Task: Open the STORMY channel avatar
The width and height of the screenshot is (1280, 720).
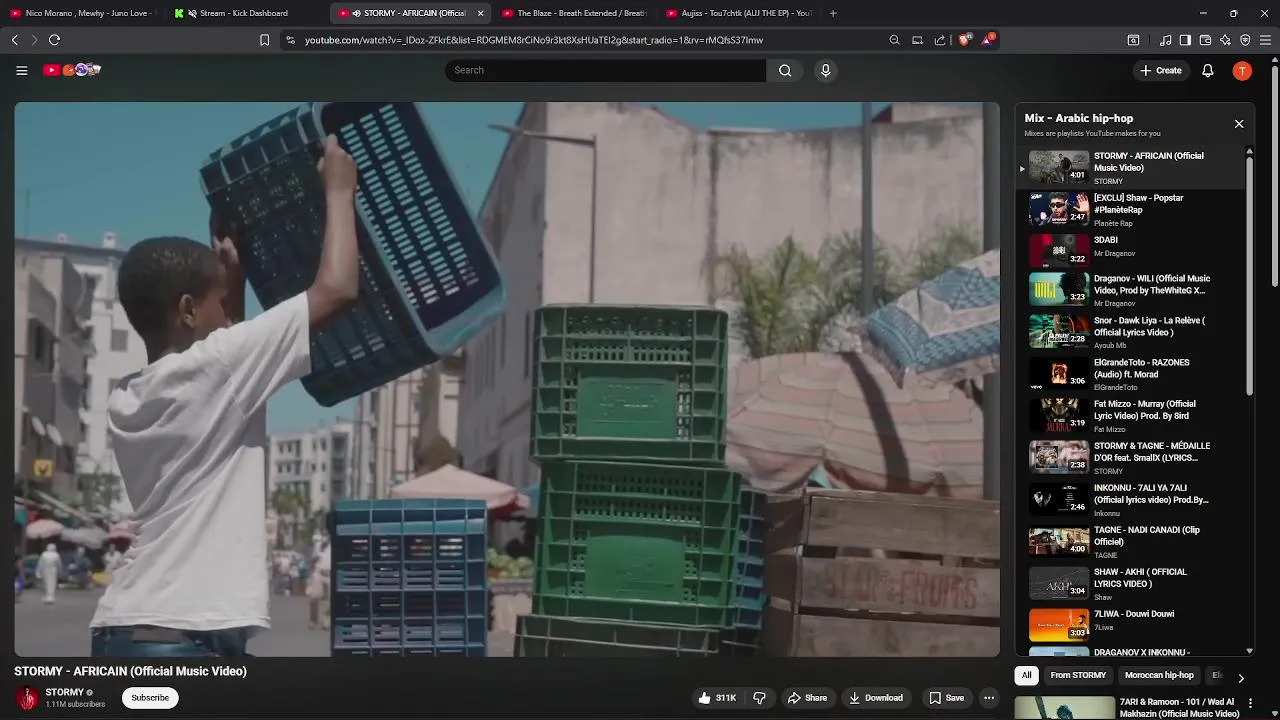Action: point(27,698)
